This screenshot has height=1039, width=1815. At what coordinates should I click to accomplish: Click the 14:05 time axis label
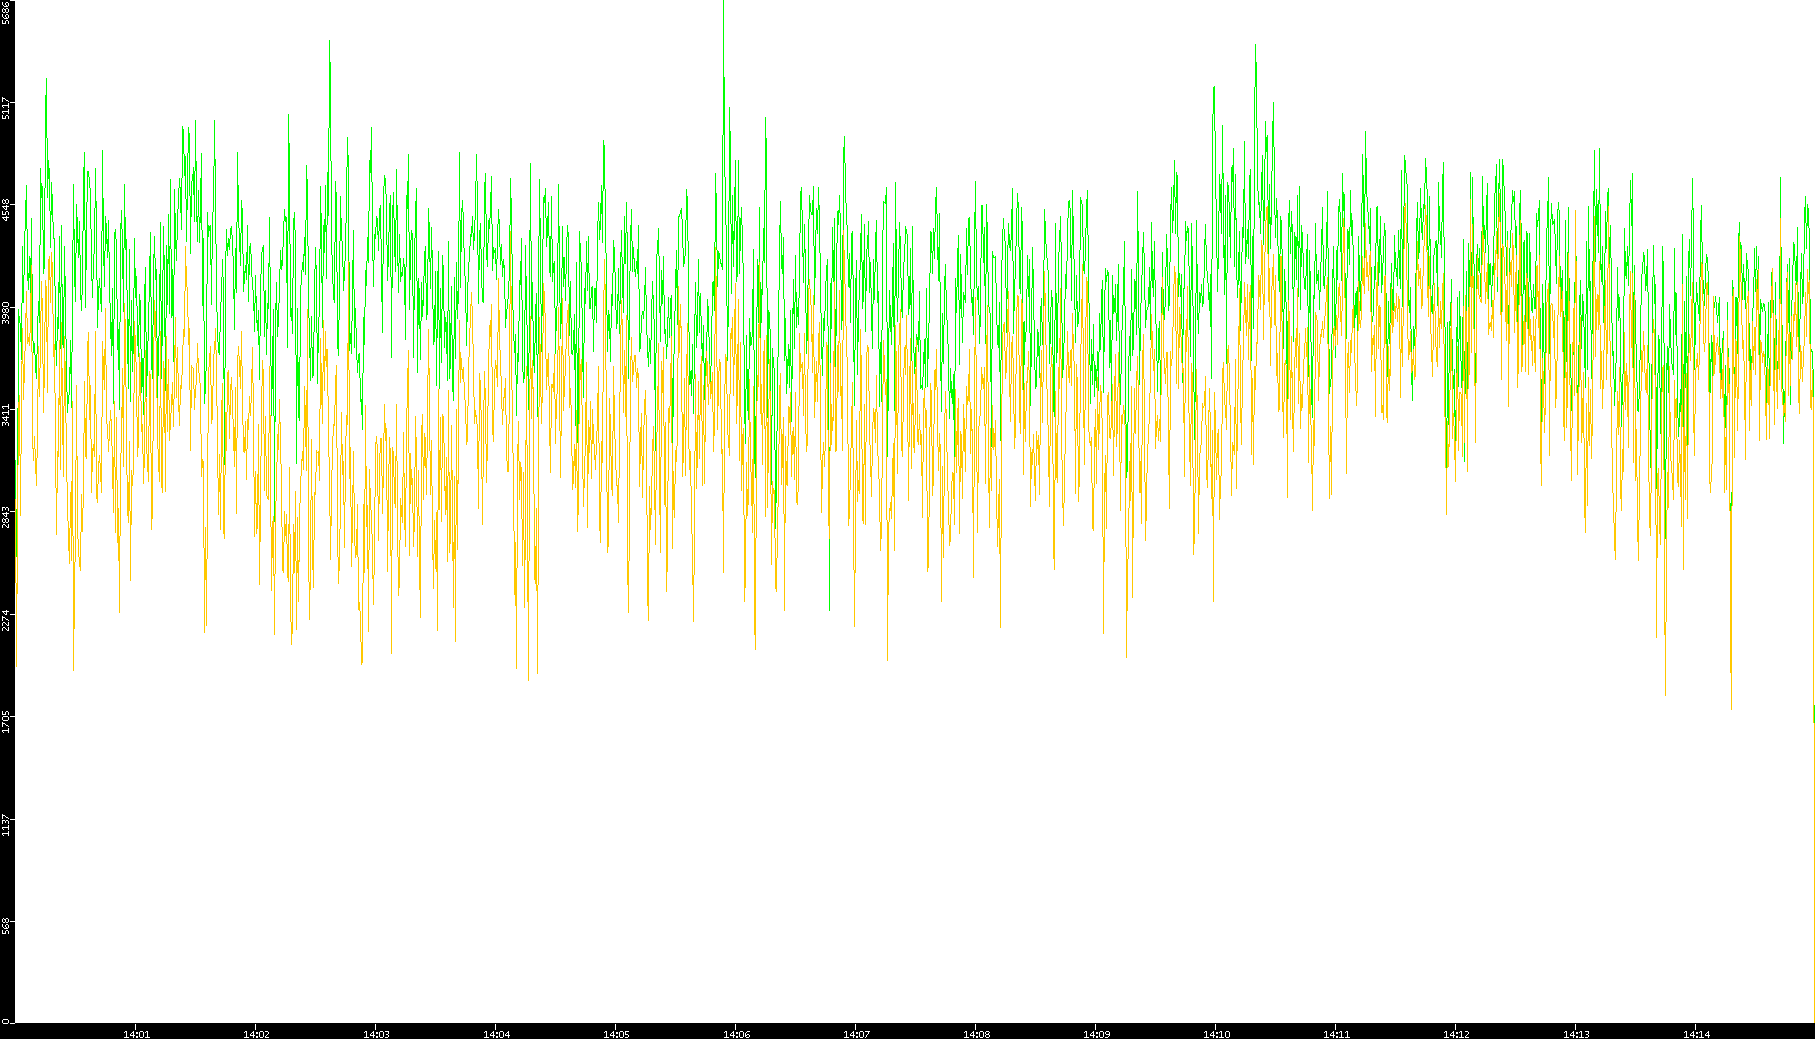click(616, 1033)
